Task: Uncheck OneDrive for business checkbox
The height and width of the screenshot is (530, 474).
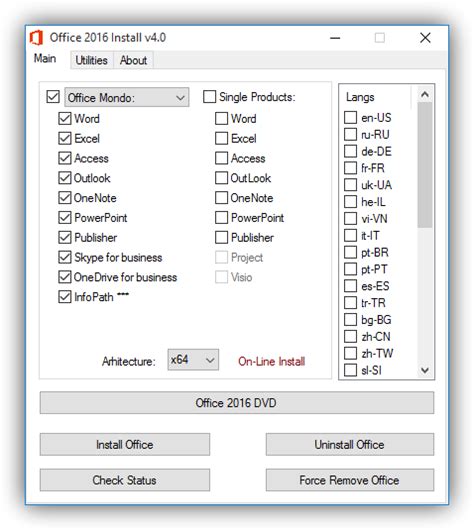Action: pos(65,277)
